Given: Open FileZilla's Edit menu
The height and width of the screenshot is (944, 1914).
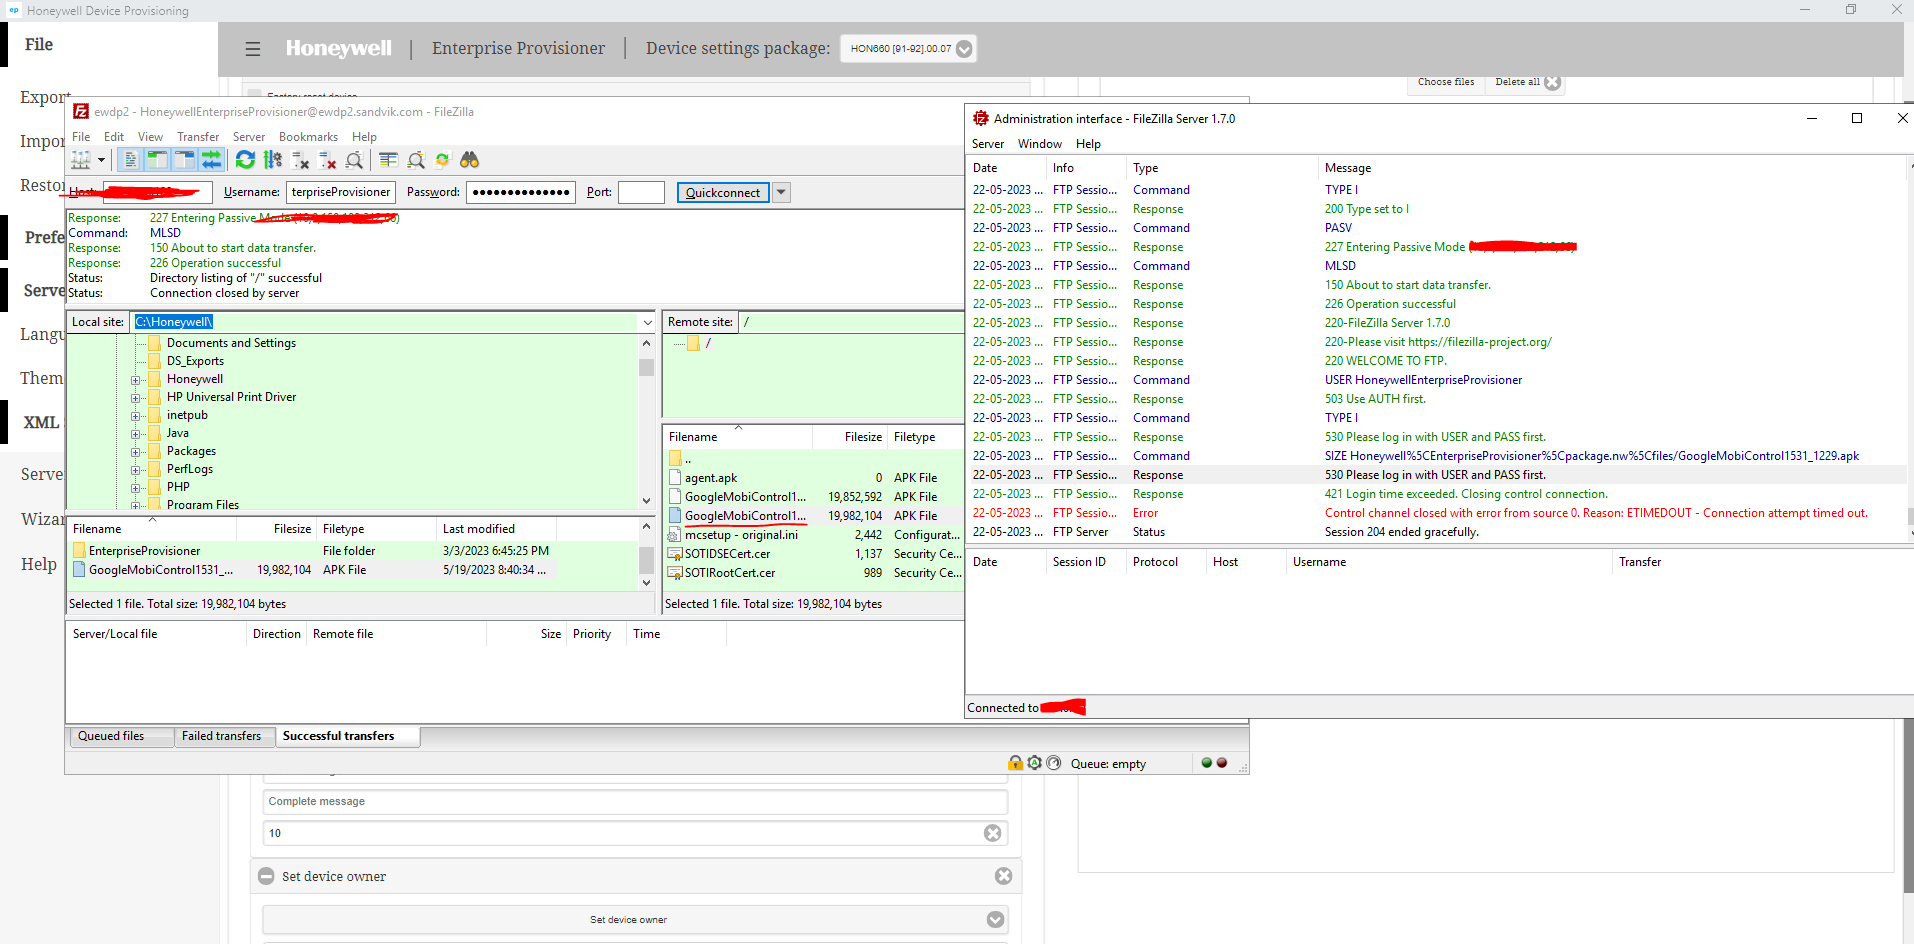Looking at the screenshot, I should 114,137.
